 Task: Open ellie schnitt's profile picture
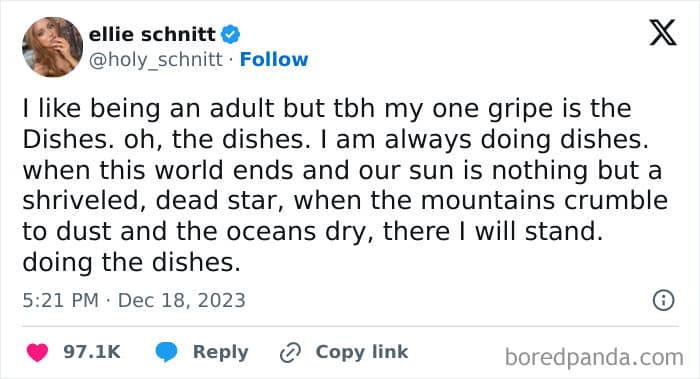tap(52, 47)
